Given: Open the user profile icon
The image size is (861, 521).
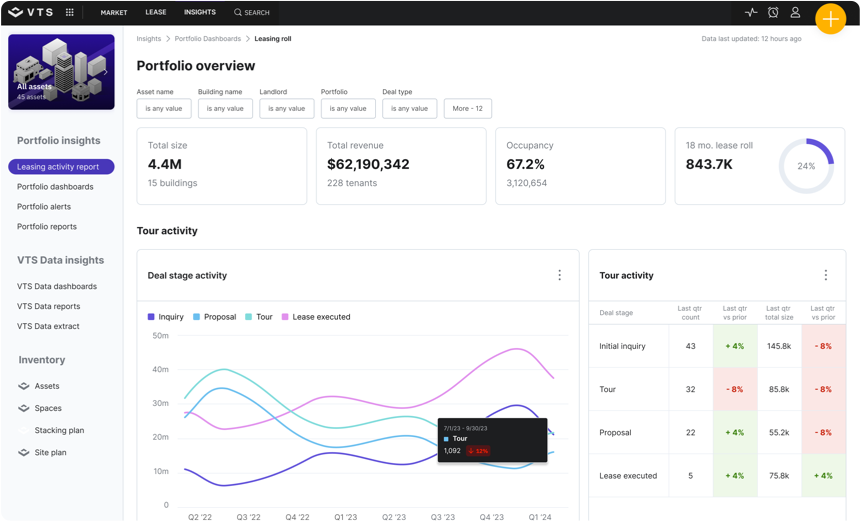Looking at the screenshot, I should pyautogui.click(x=795, y=13).
